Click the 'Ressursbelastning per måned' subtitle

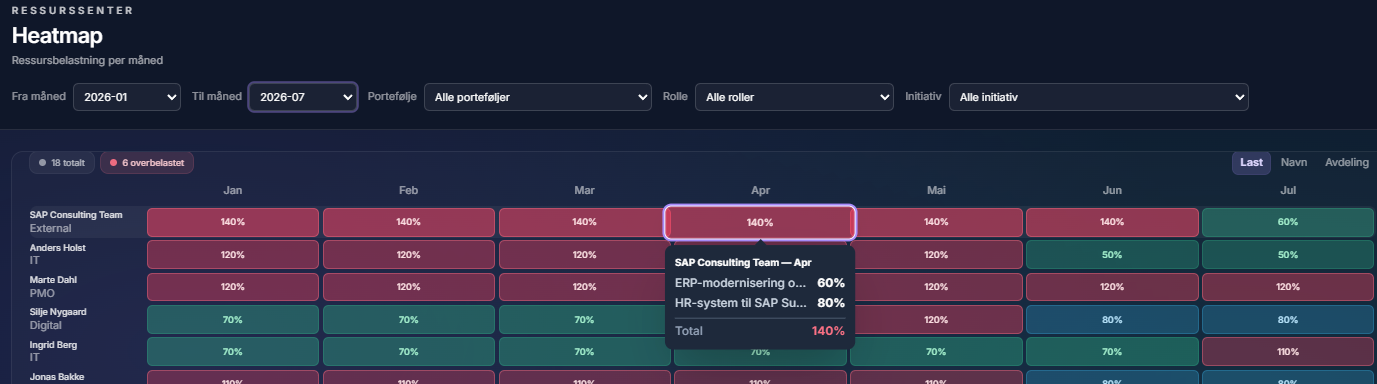87,60
